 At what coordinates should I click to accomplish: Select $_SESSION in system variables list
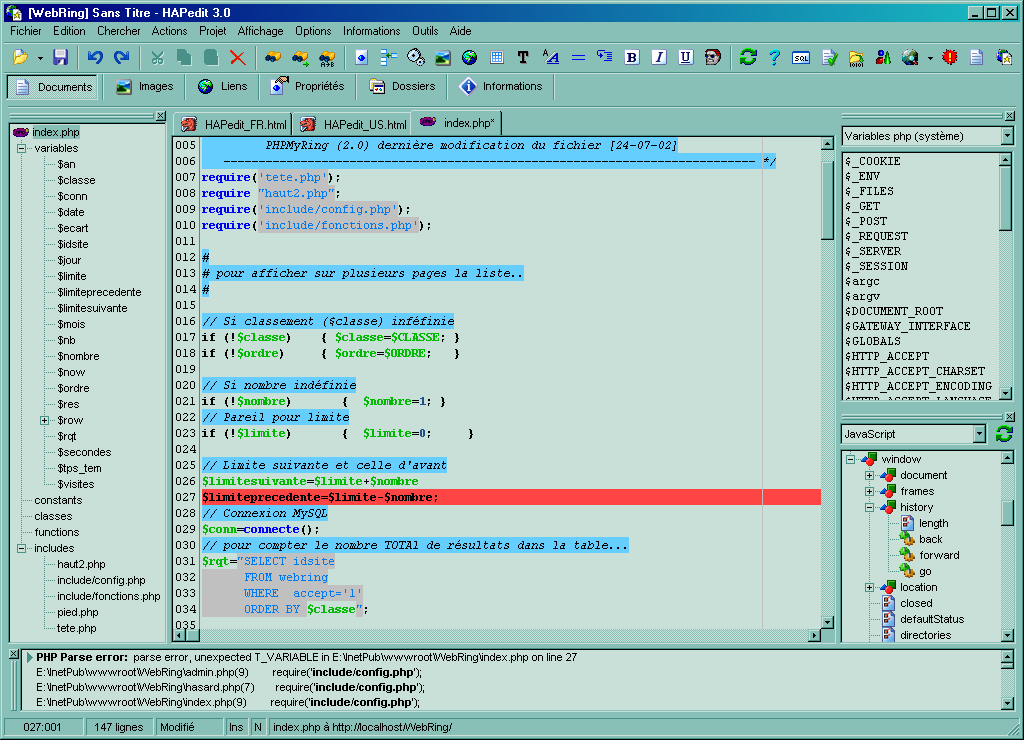876,266
